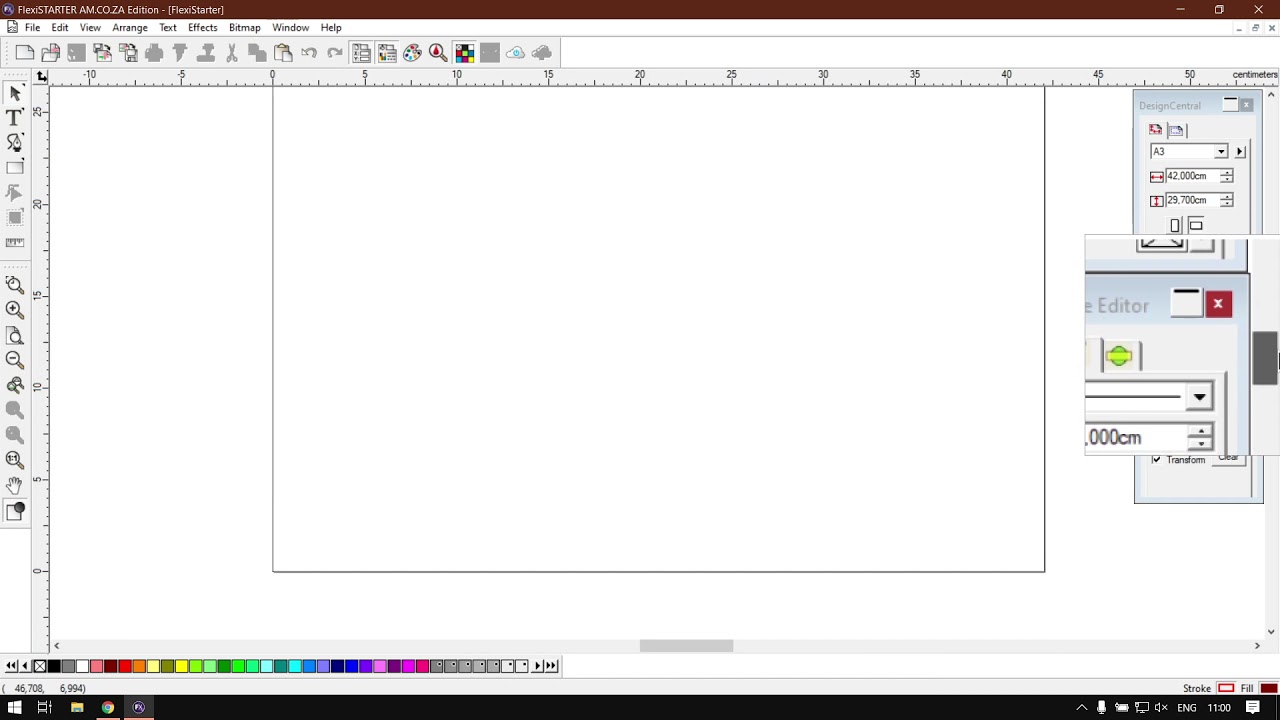Screen dimensions: 1280x720
Task: Open the Arrange menu
Action: [130, 28]
